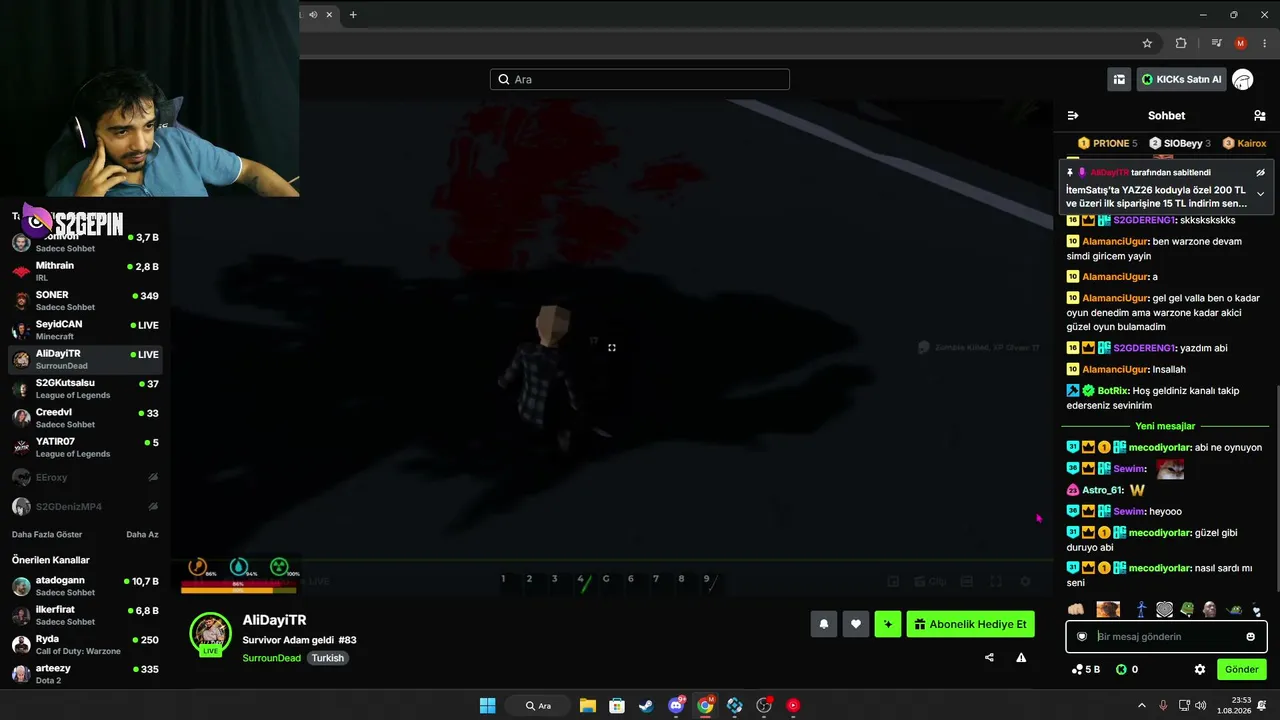Open channel points 5 B balance
The height and width of the screenshot is (720, 1280).
[x=1086, y=669]
